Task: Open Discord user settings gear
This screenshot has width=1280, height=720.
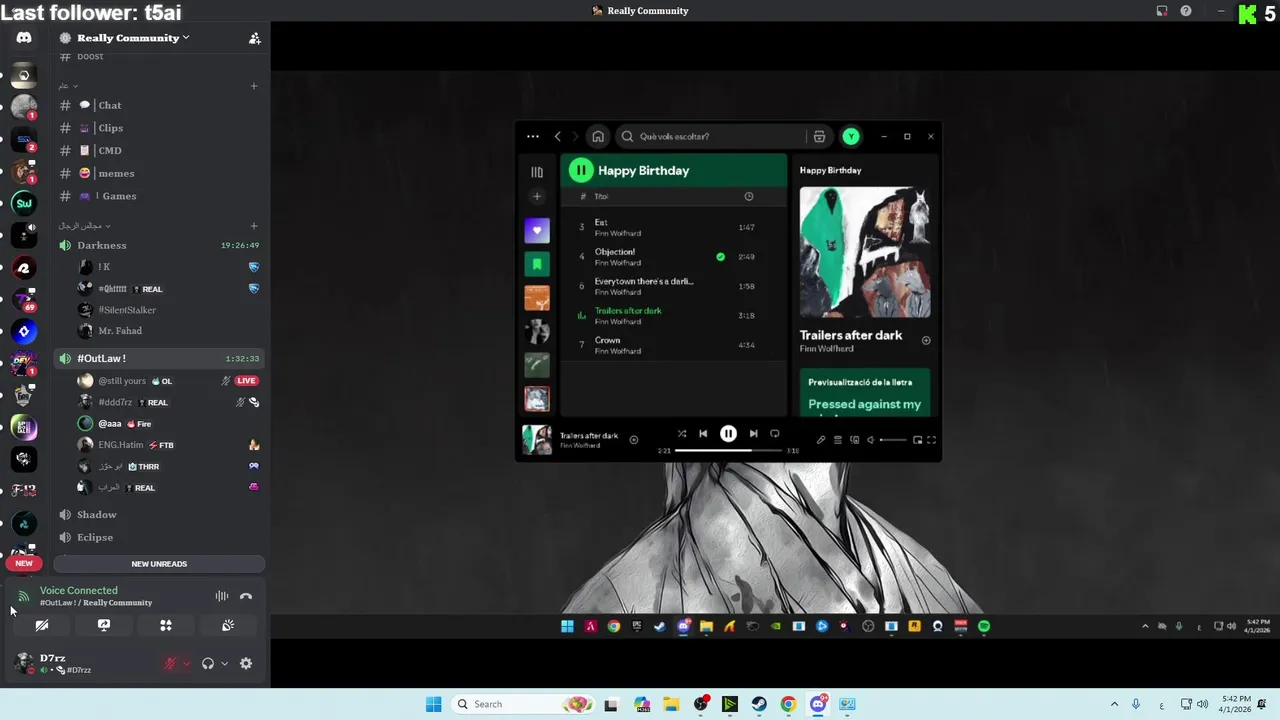Action: (246, 663)
